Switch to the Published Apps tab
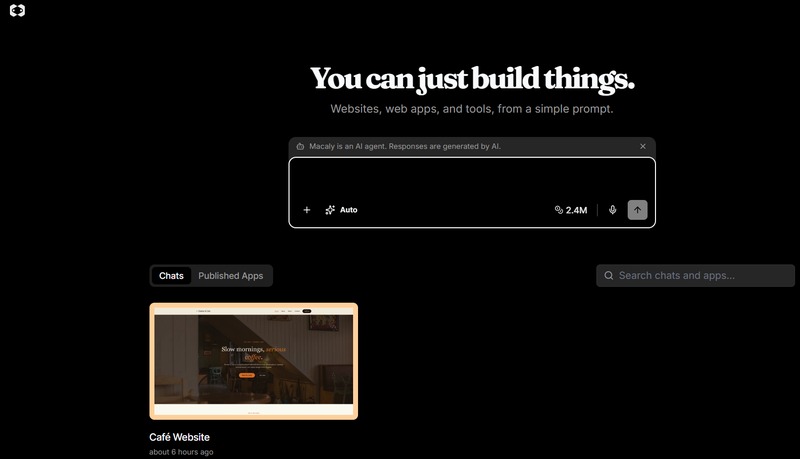This screenshot has width=800, height=459. [x=231, y=276]
